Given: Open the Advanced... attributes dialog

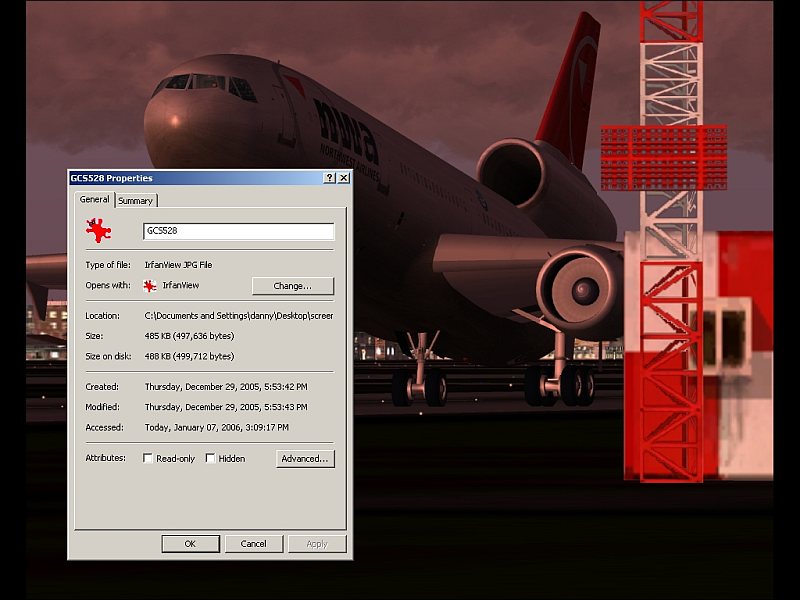Looking at the screenshot, I should [305, 459].
